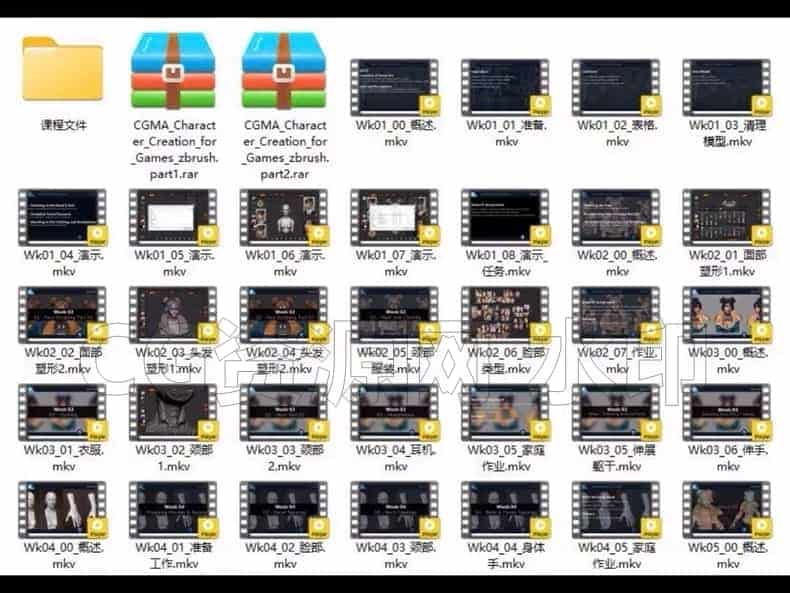
Task: Click the Wk02_03 头发塑形1 video icon
Action: pos(174,315)
